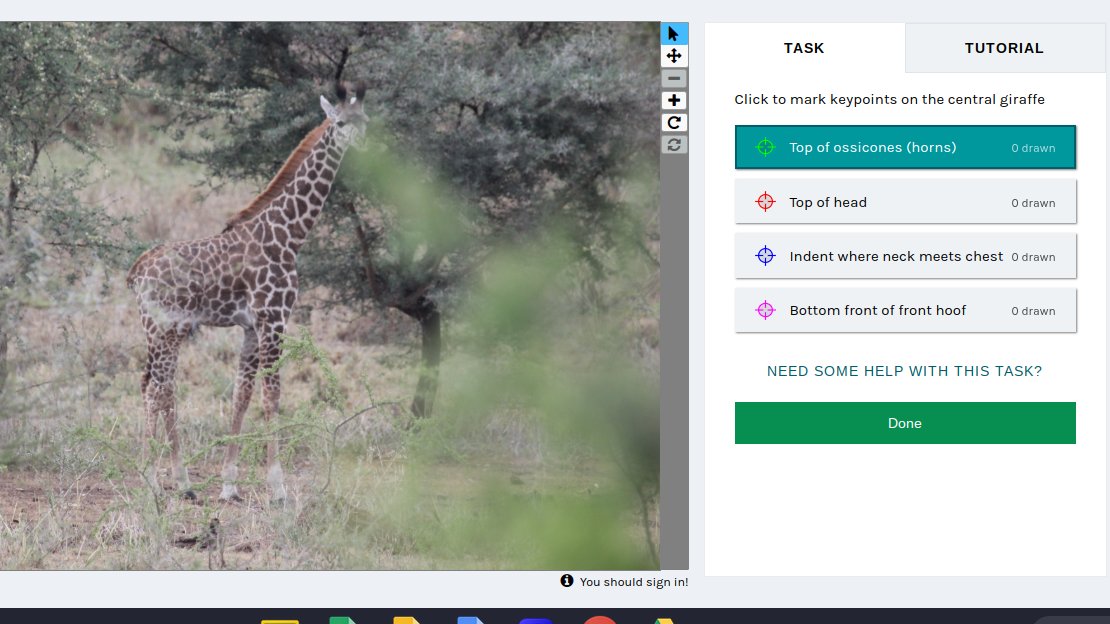Switch to the TASK tab
1110x624 pixels.
point(804,47)
